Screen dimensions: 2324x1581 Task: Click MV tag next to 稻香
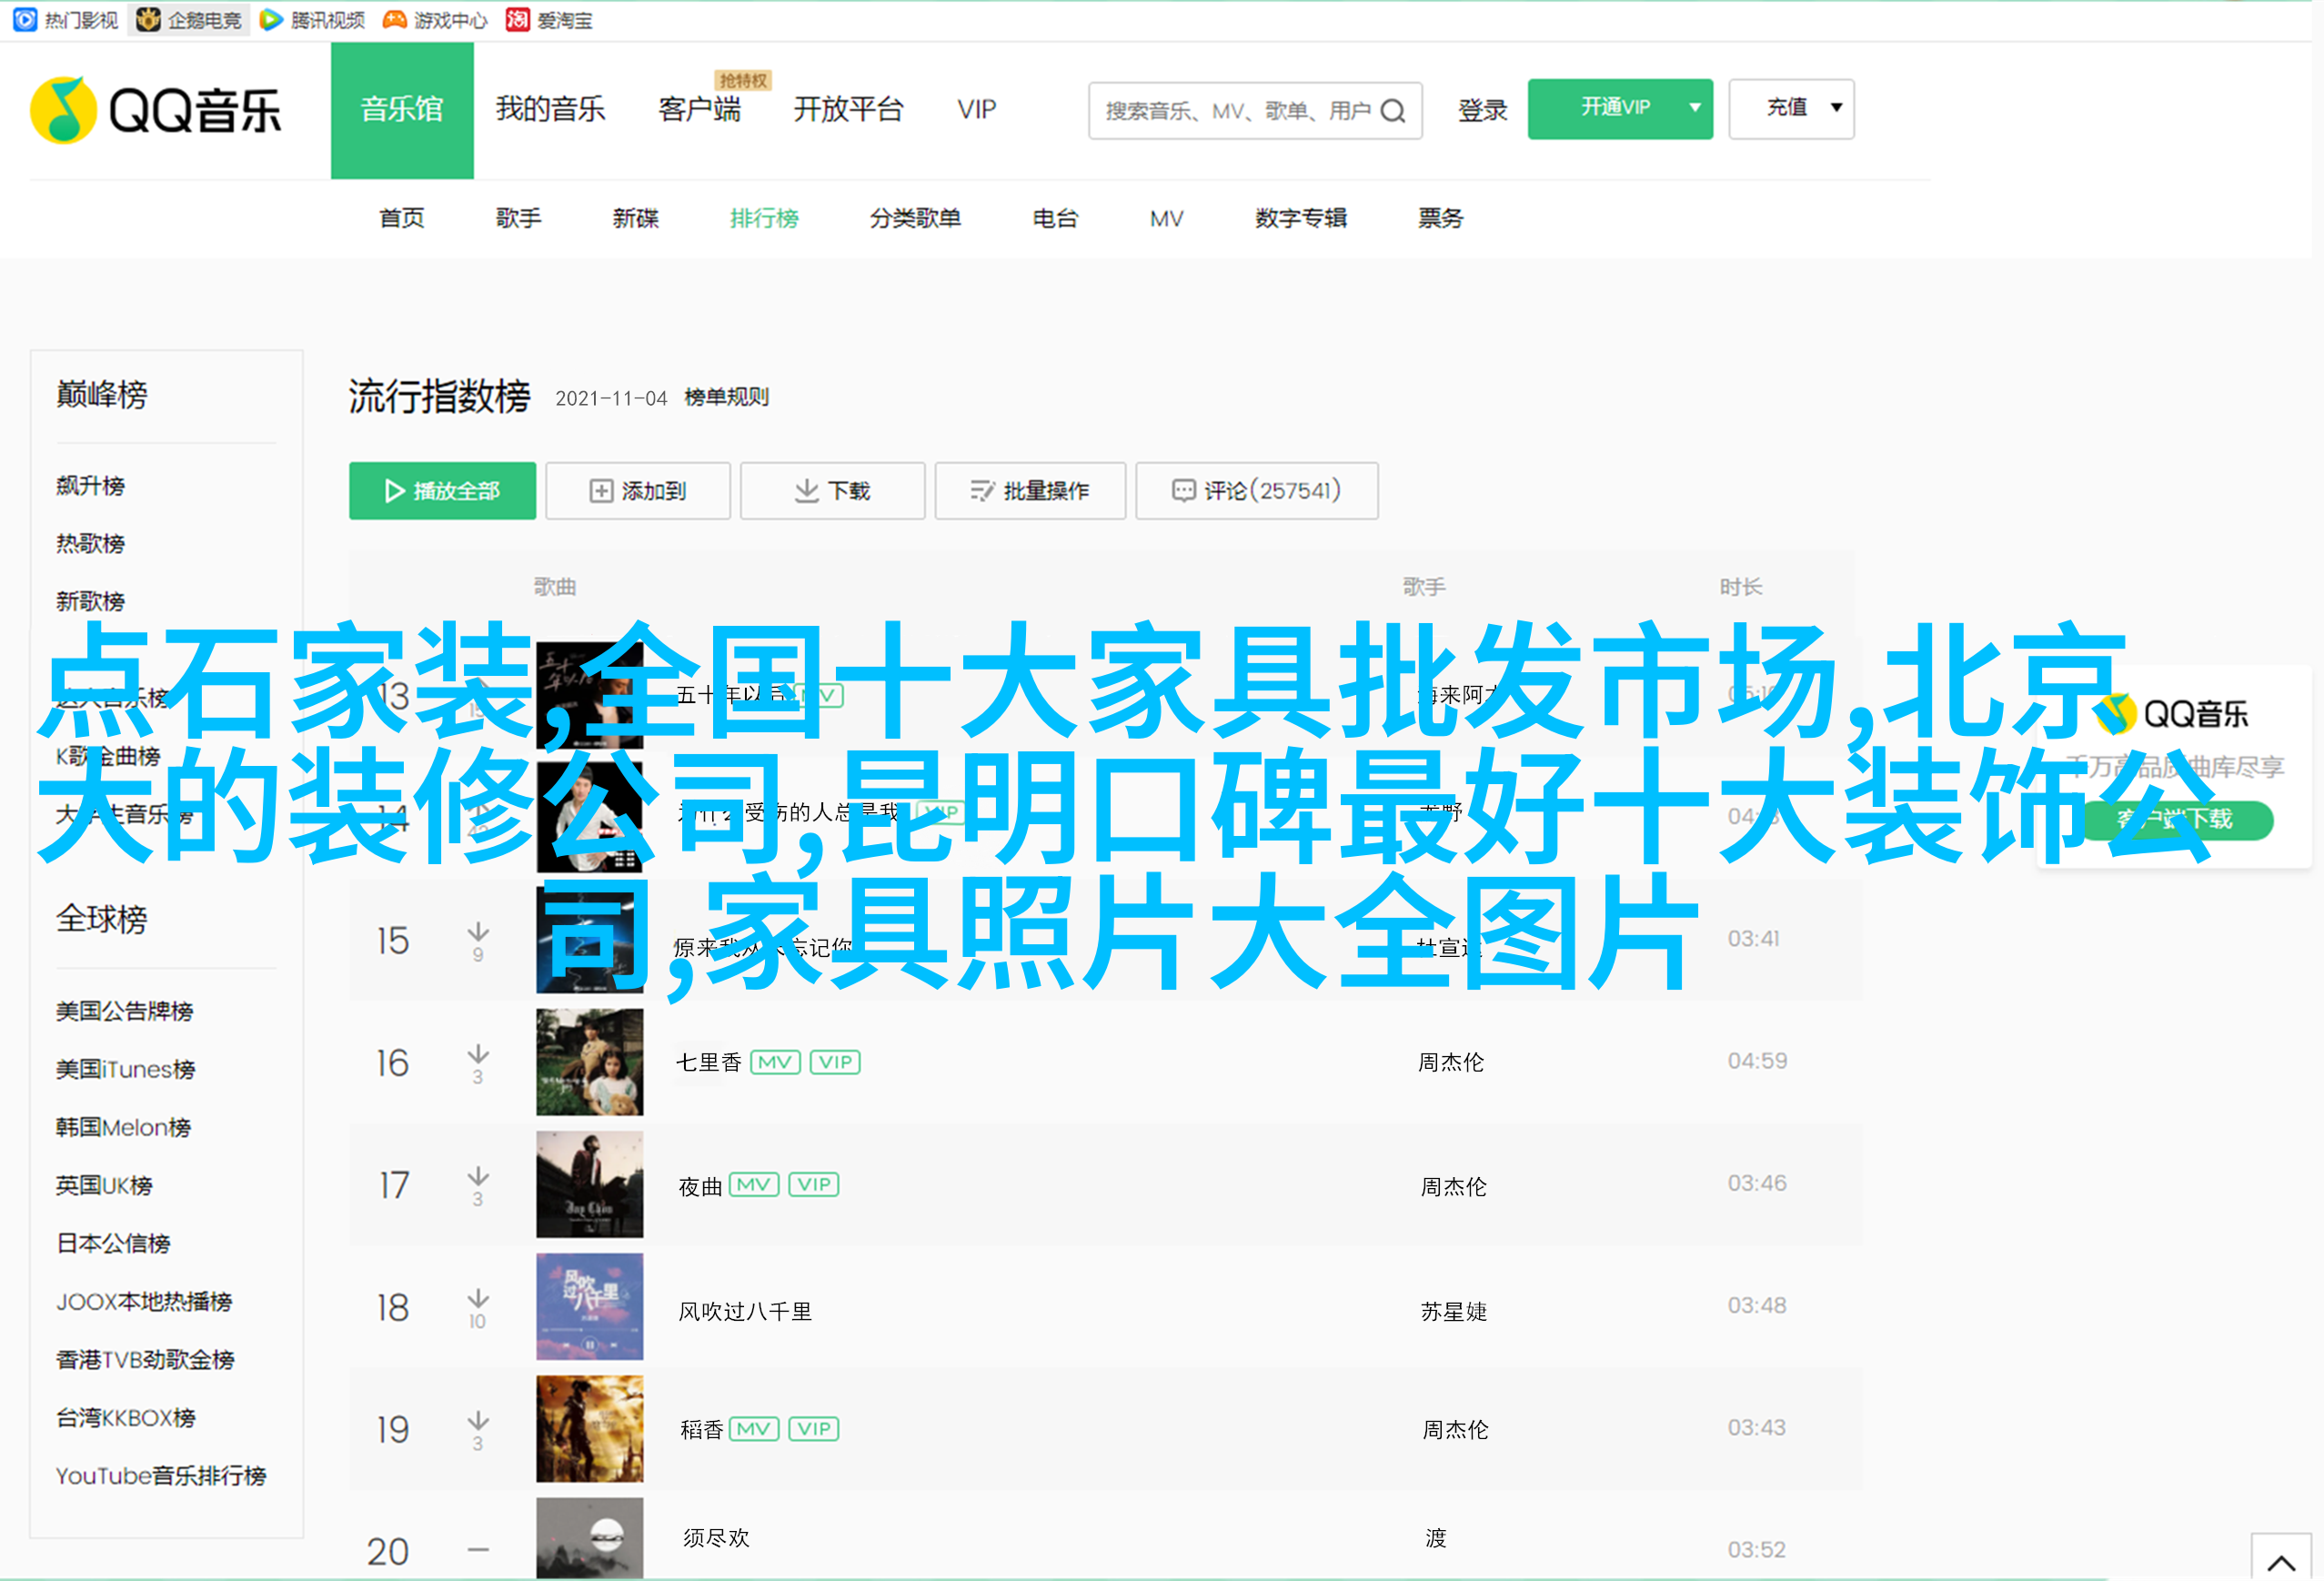754,1429
